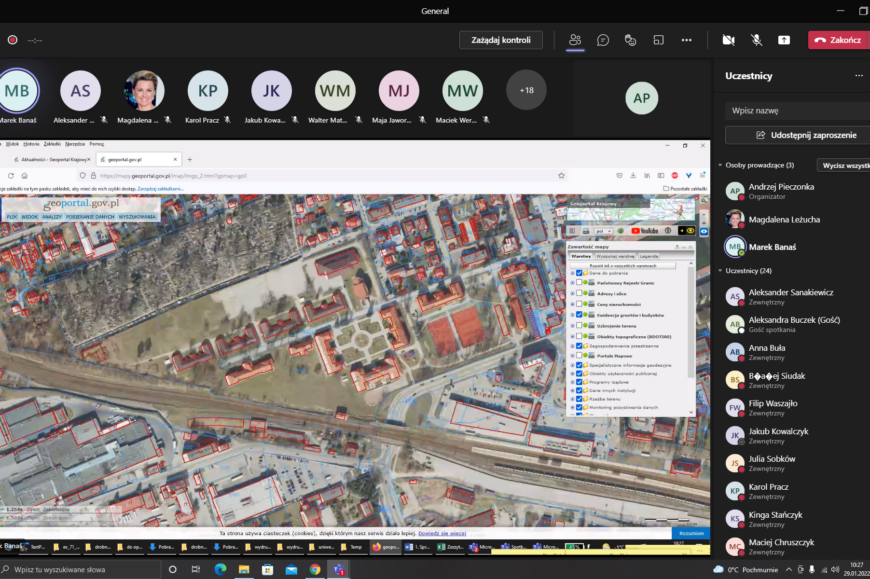The image size is (870, 579).
Task: Open the ANALIZY menu on geoportal
Action: coord(52,217)
